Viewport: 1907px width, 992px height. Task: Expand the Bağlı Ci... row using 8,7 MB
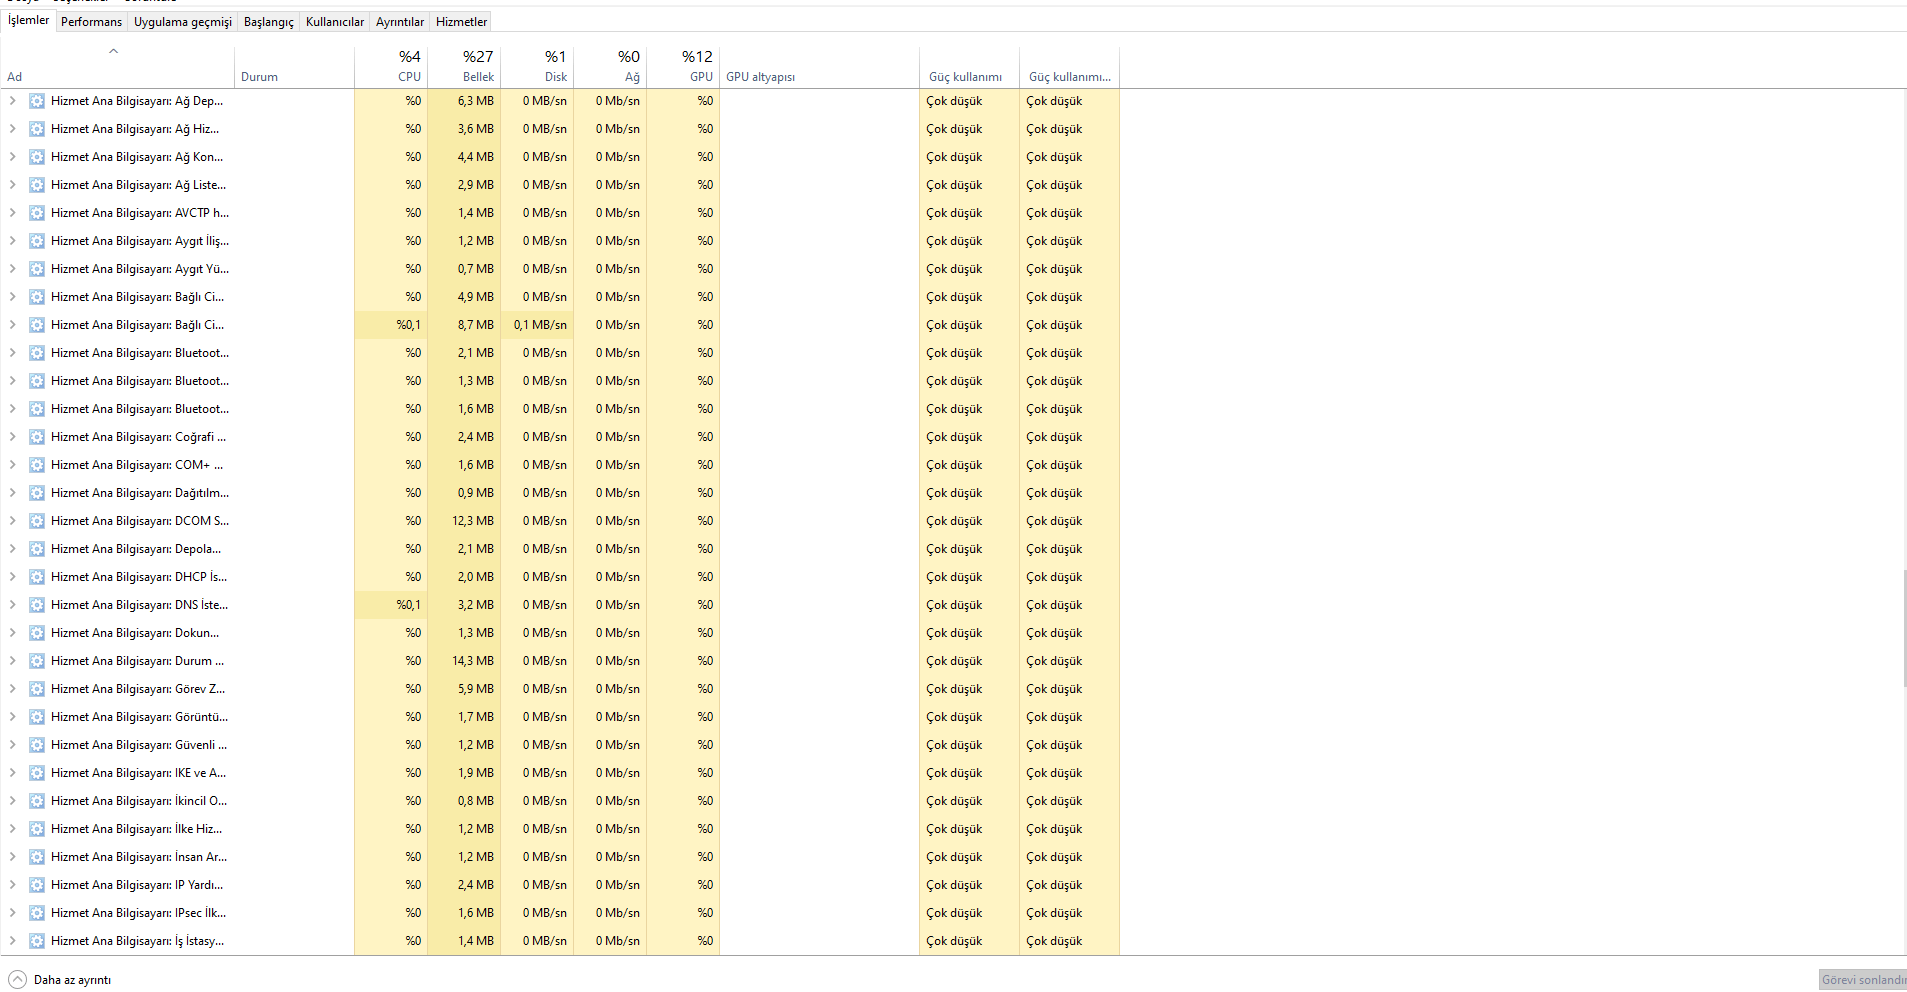[12, 325]
